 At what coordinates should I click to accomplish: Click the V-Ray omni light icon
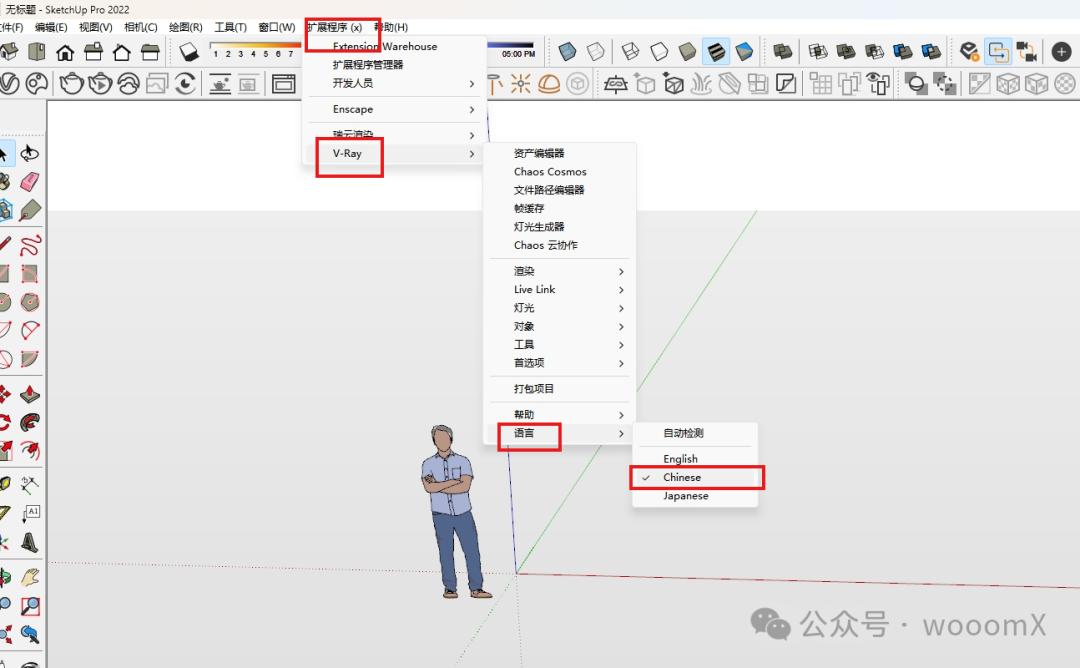521,84
